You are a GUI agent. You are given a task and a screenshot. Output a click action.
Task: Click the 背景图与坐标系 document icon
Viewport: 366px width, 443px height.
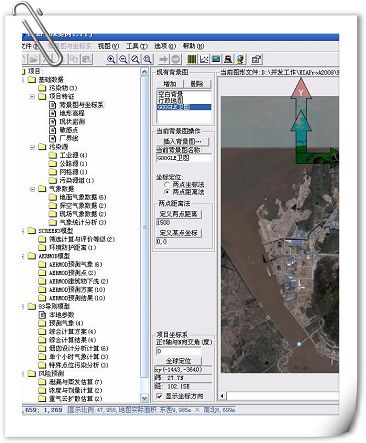coord(53,105)
